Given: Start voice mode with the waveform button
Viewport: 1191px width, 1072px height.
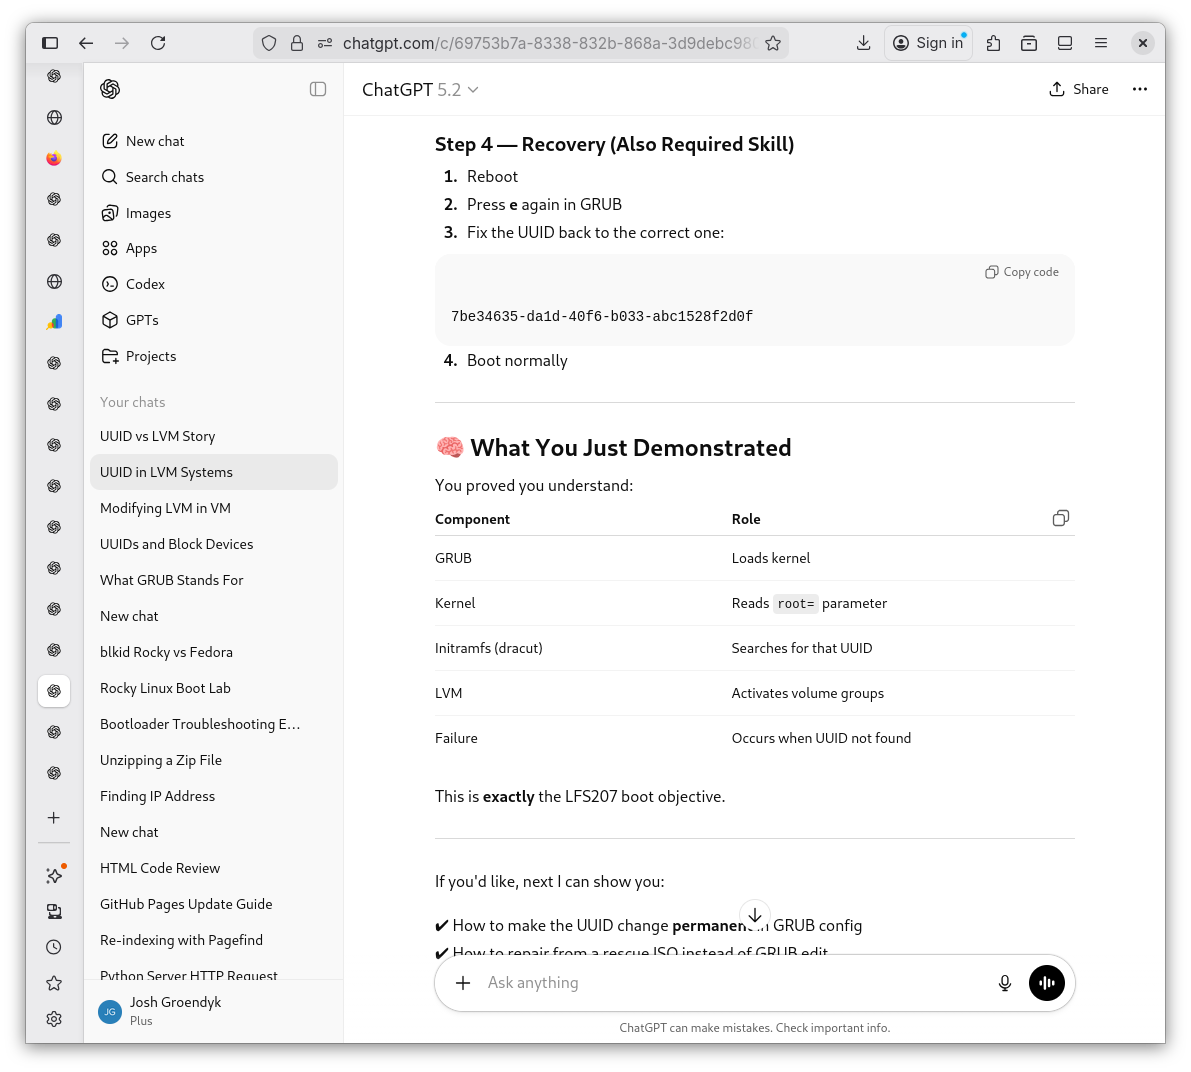Looking at the screenshot, I should click(x=1046, y=983).
